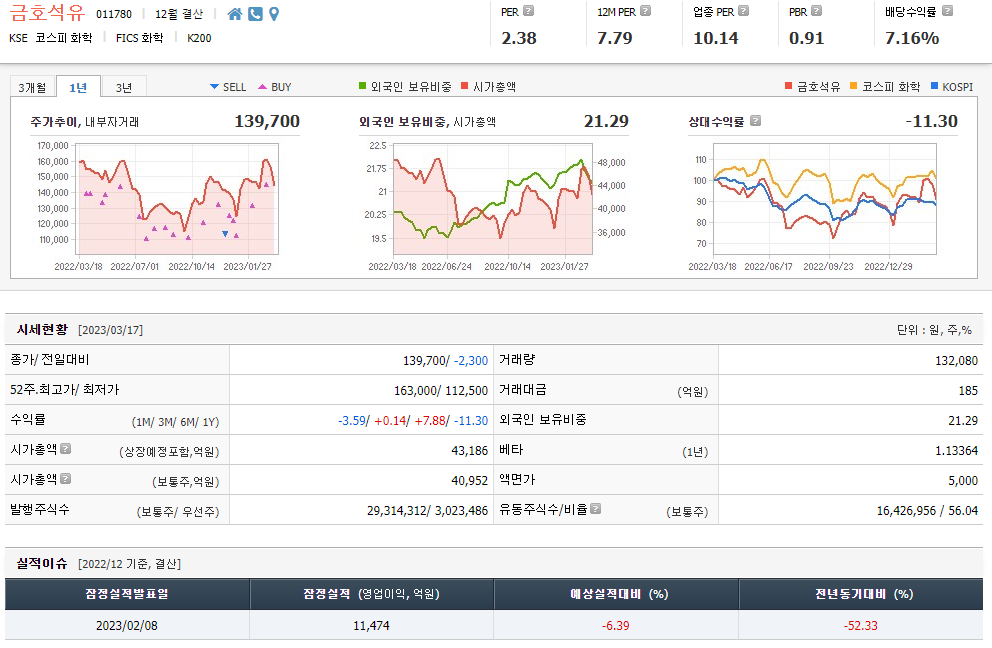Screen dimensions: 992x648
Task: Click the -11.30 relative return value
Action: coord(931,121)
